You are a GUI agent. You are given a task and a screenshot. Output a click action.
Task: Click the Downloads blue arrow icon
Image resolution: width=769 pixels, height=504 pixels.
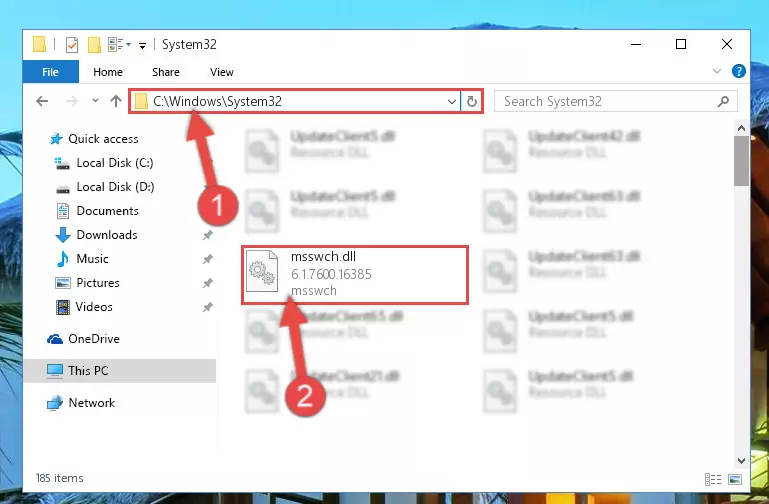[63, 235]
